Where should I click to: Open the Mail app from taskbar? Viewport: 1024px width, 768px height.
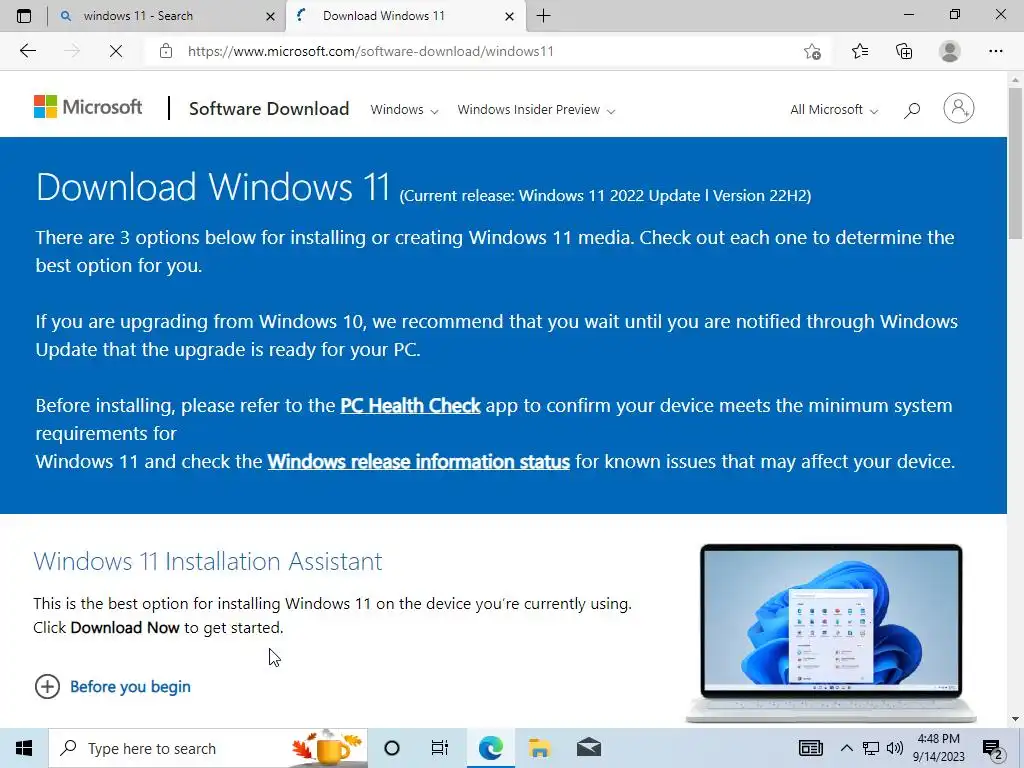(x=588, y=748)
